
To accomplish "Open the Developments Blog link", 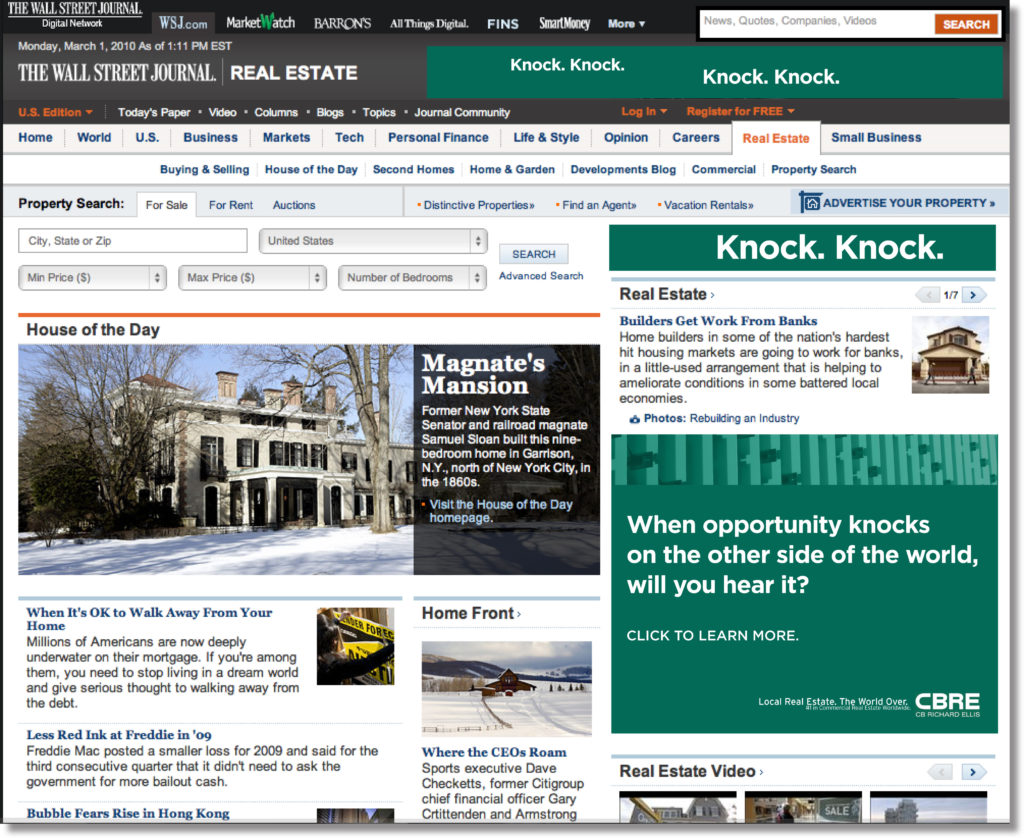I will tap(623, 170).
